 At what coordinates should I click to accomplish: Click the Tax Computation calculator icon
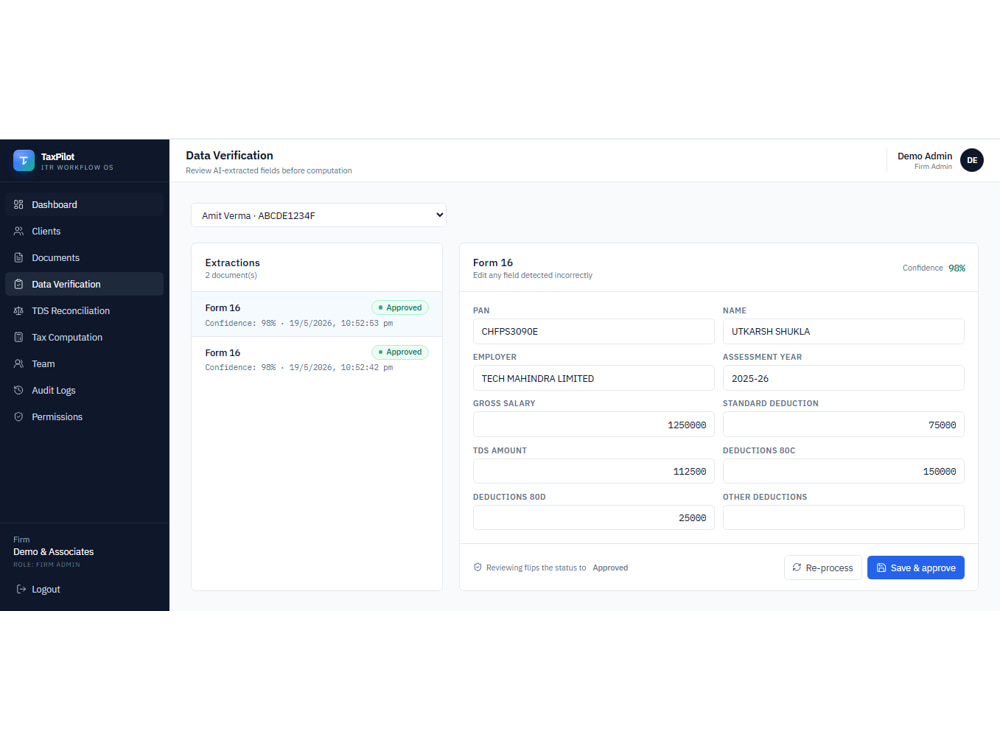click(x=18, y=337)
